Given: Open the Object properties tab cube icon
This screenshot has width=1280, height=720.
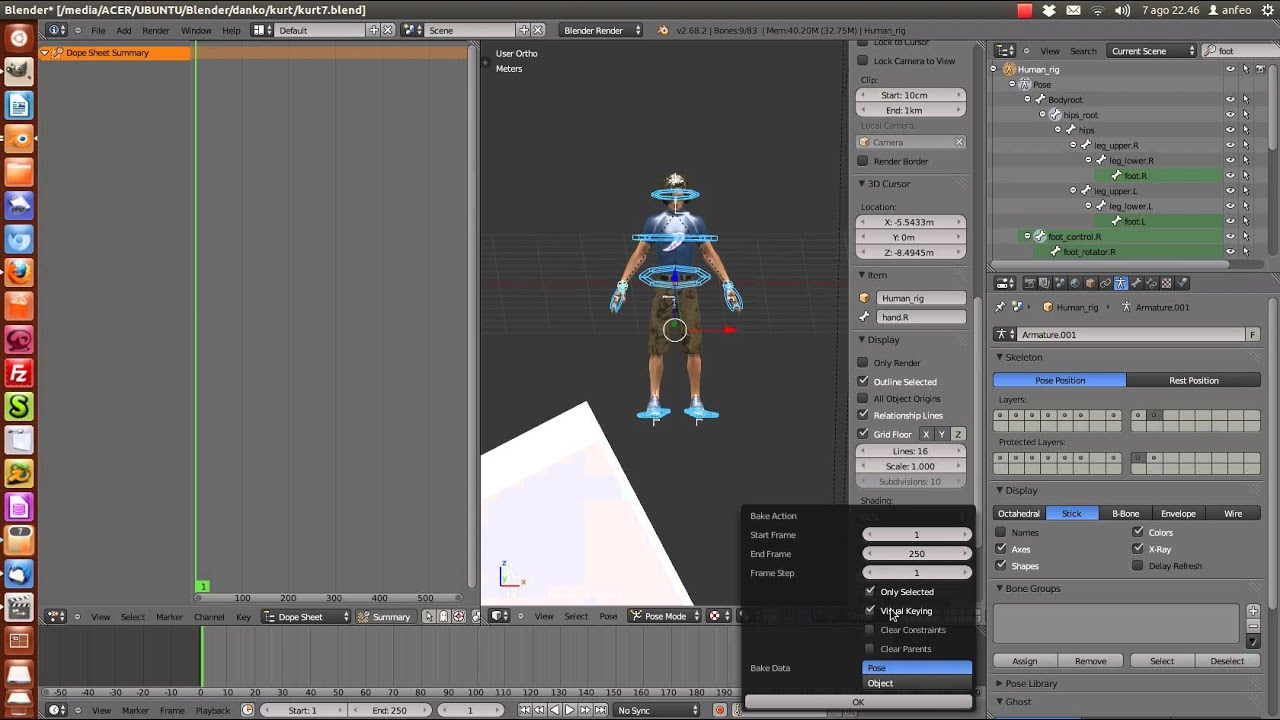Looking at the screenshot, I should coord(1090,283).
